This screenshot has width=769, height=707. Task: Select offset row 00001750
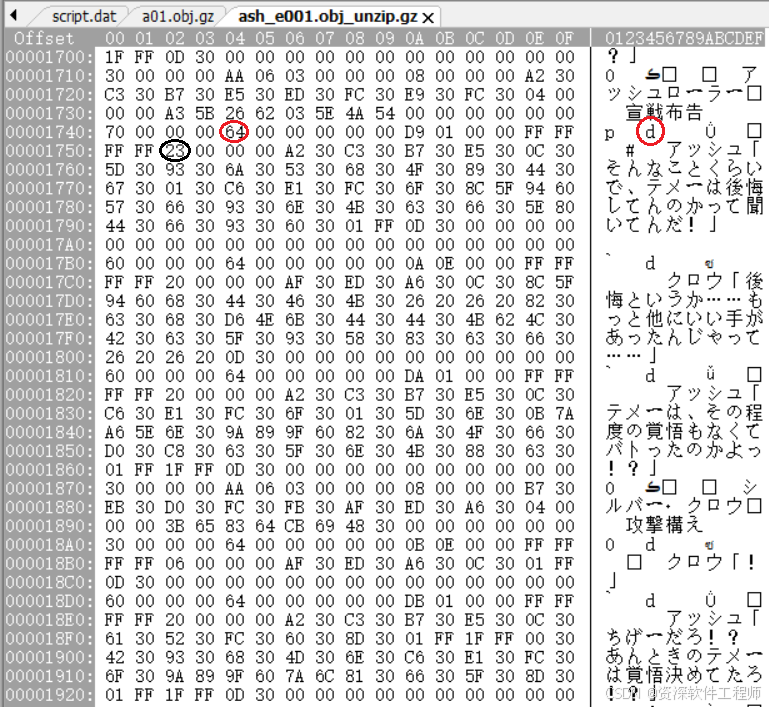click(49, 151)
